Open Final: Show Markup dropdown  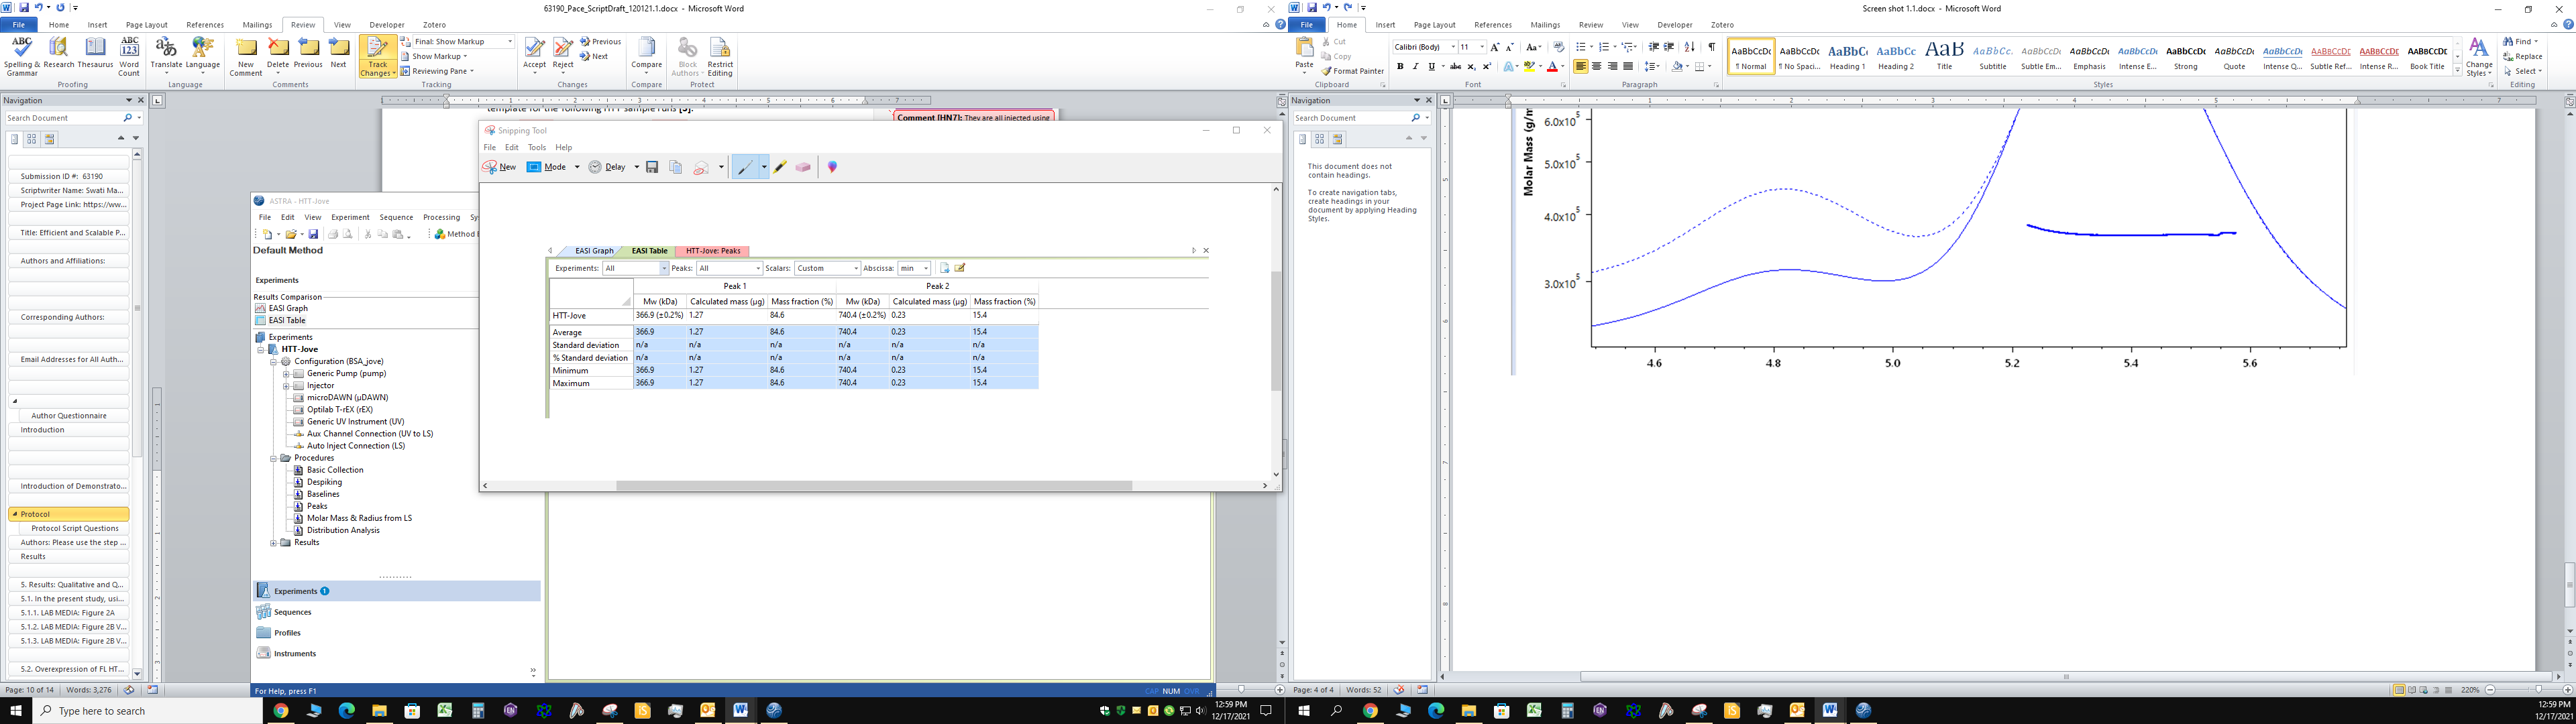510,42
